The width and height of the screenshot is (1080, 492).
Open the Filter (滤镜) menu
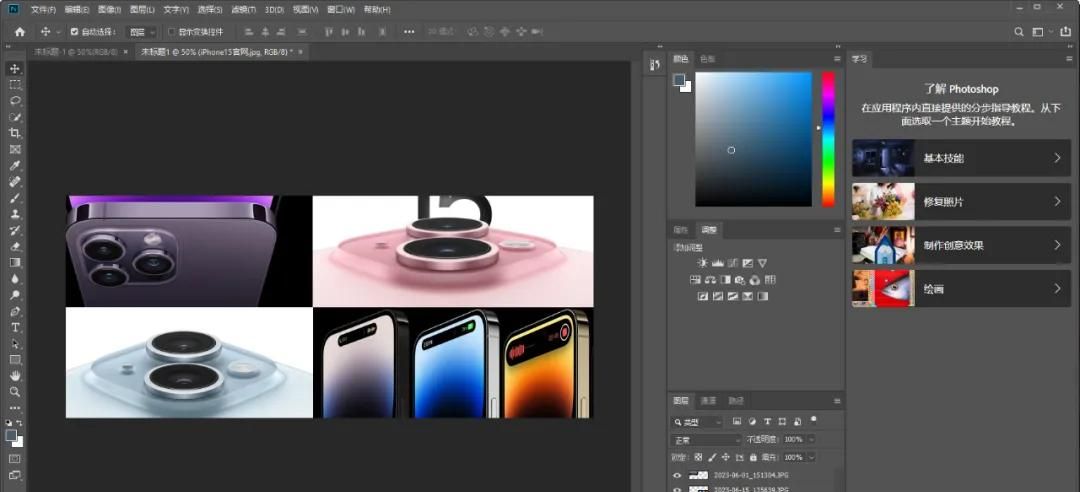point(243,10)
